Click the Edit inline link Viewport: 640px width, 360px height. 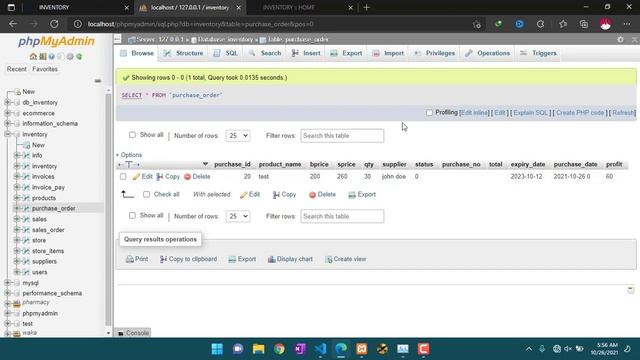(474, 113)
